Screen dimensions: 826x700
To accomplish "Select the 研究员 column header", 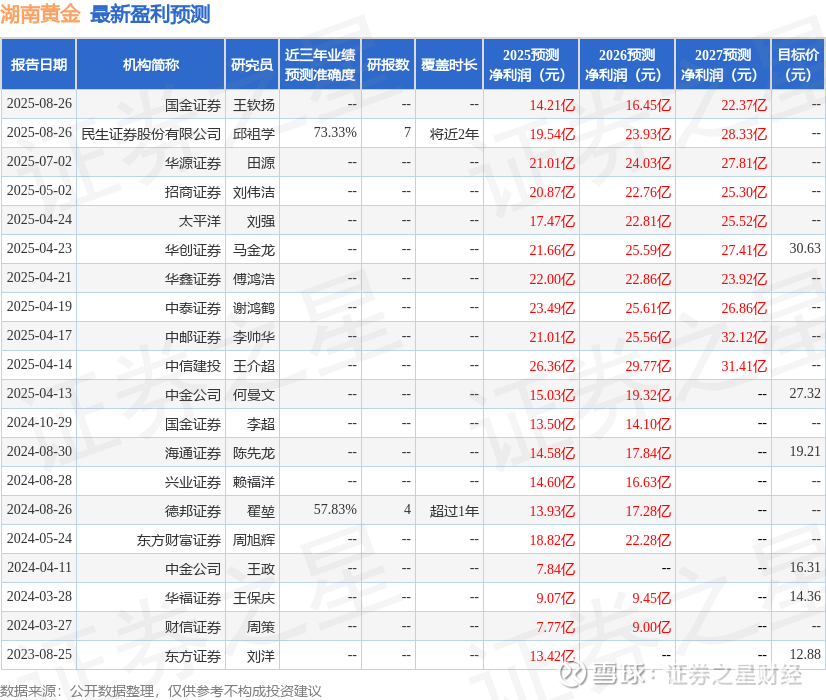I will tap(252, 64).
